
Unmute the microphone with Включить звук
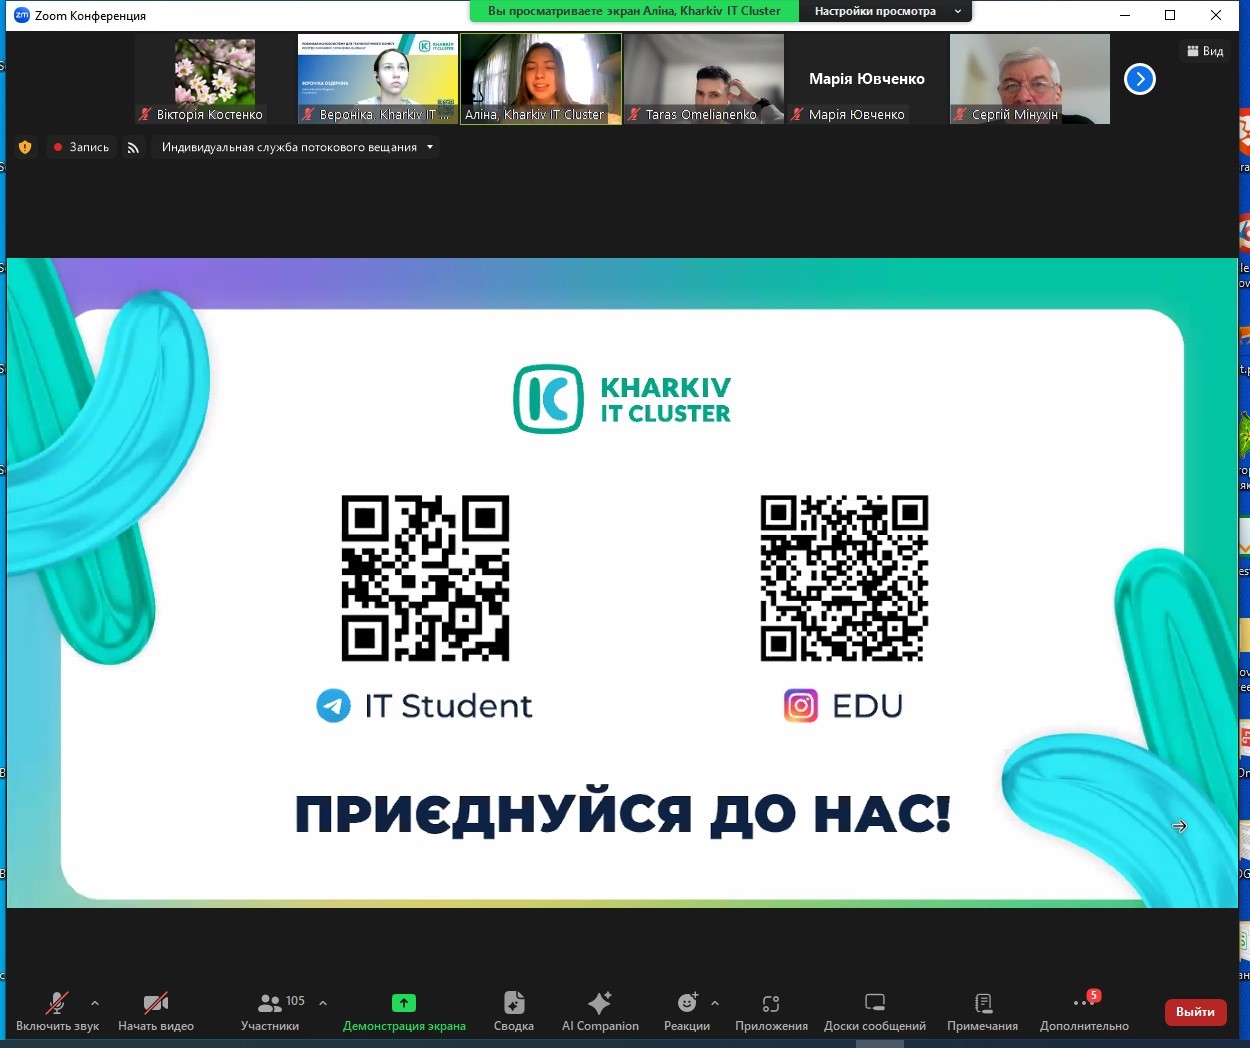point(57,1011)
